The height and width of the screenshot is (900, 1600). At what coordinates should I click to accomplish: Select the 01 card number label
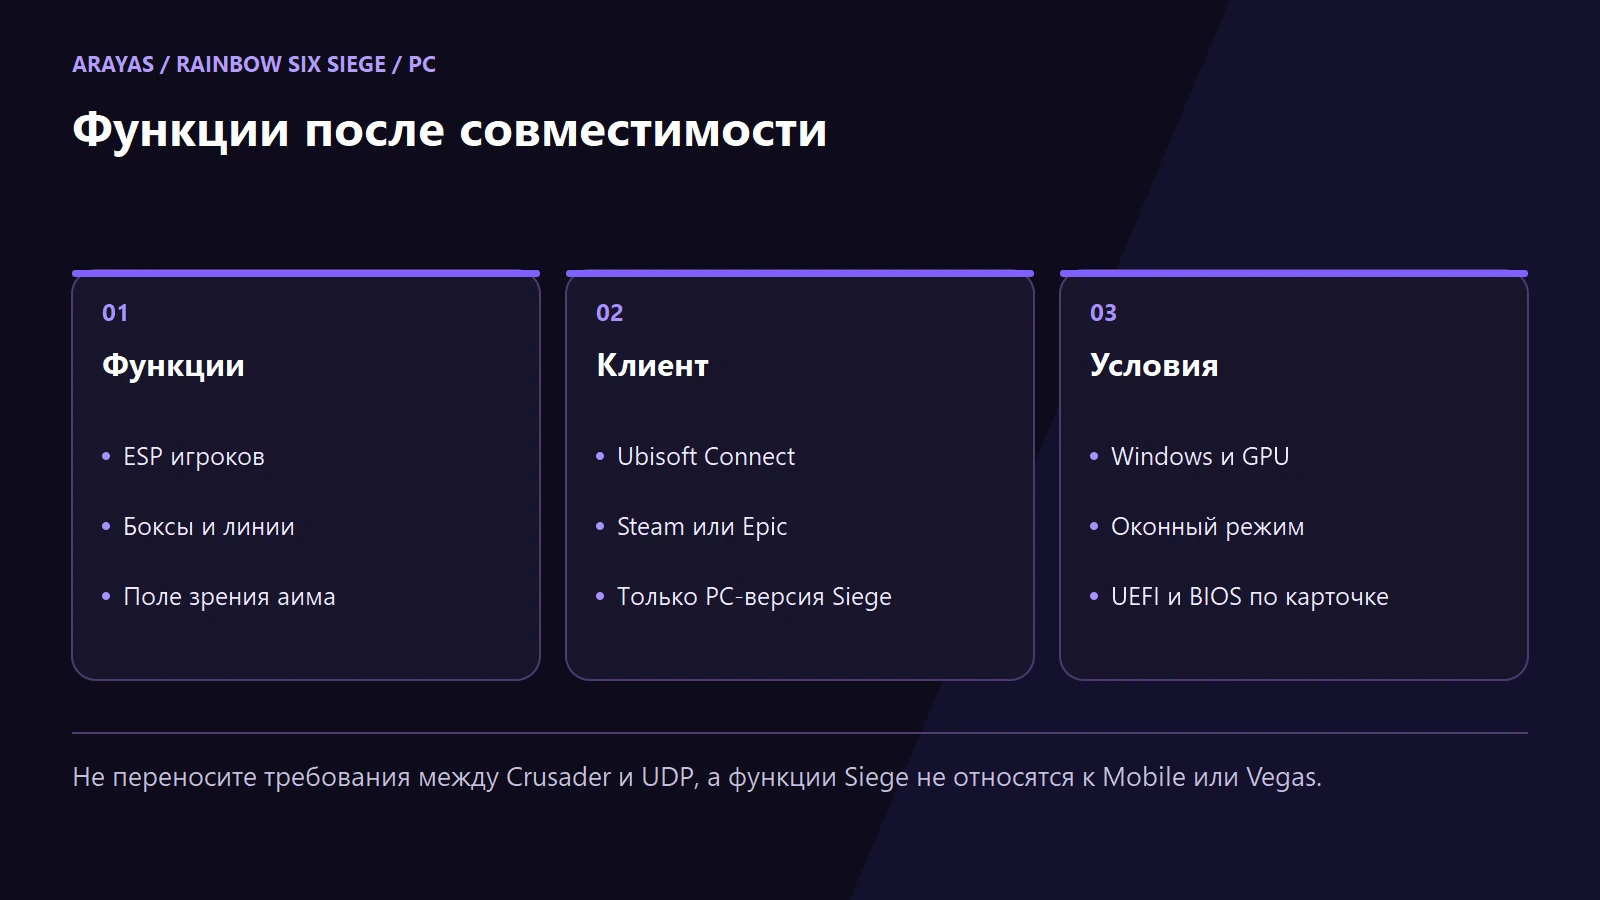(115, 313)
